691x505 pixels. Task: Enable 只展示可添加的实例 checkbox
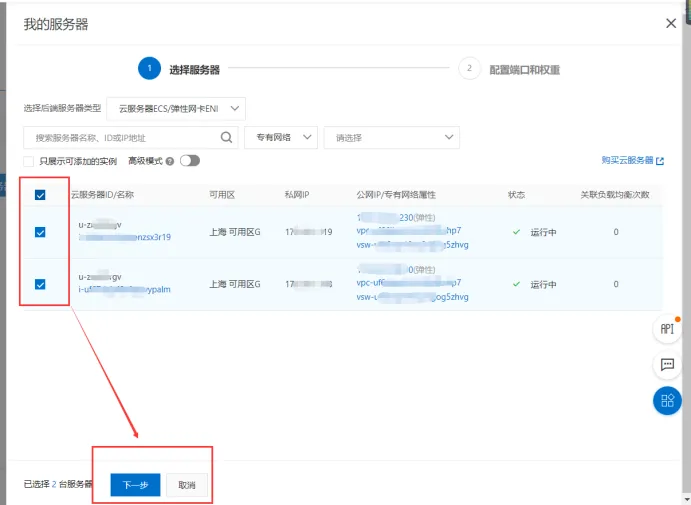[x=29, y=161]
